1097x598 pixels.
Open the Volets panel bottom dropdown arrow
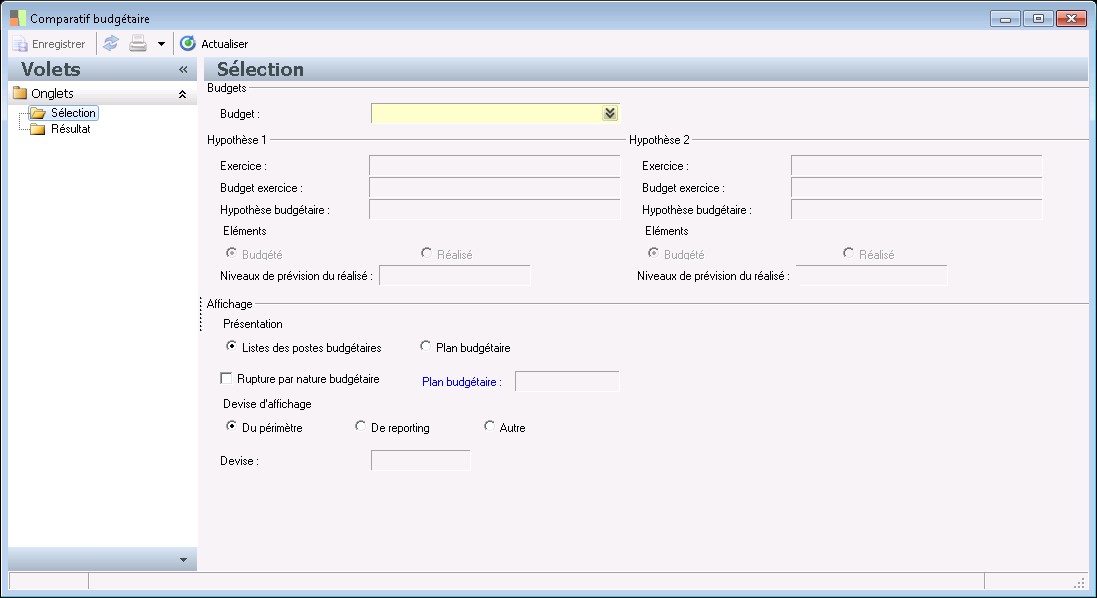(183, 560)
